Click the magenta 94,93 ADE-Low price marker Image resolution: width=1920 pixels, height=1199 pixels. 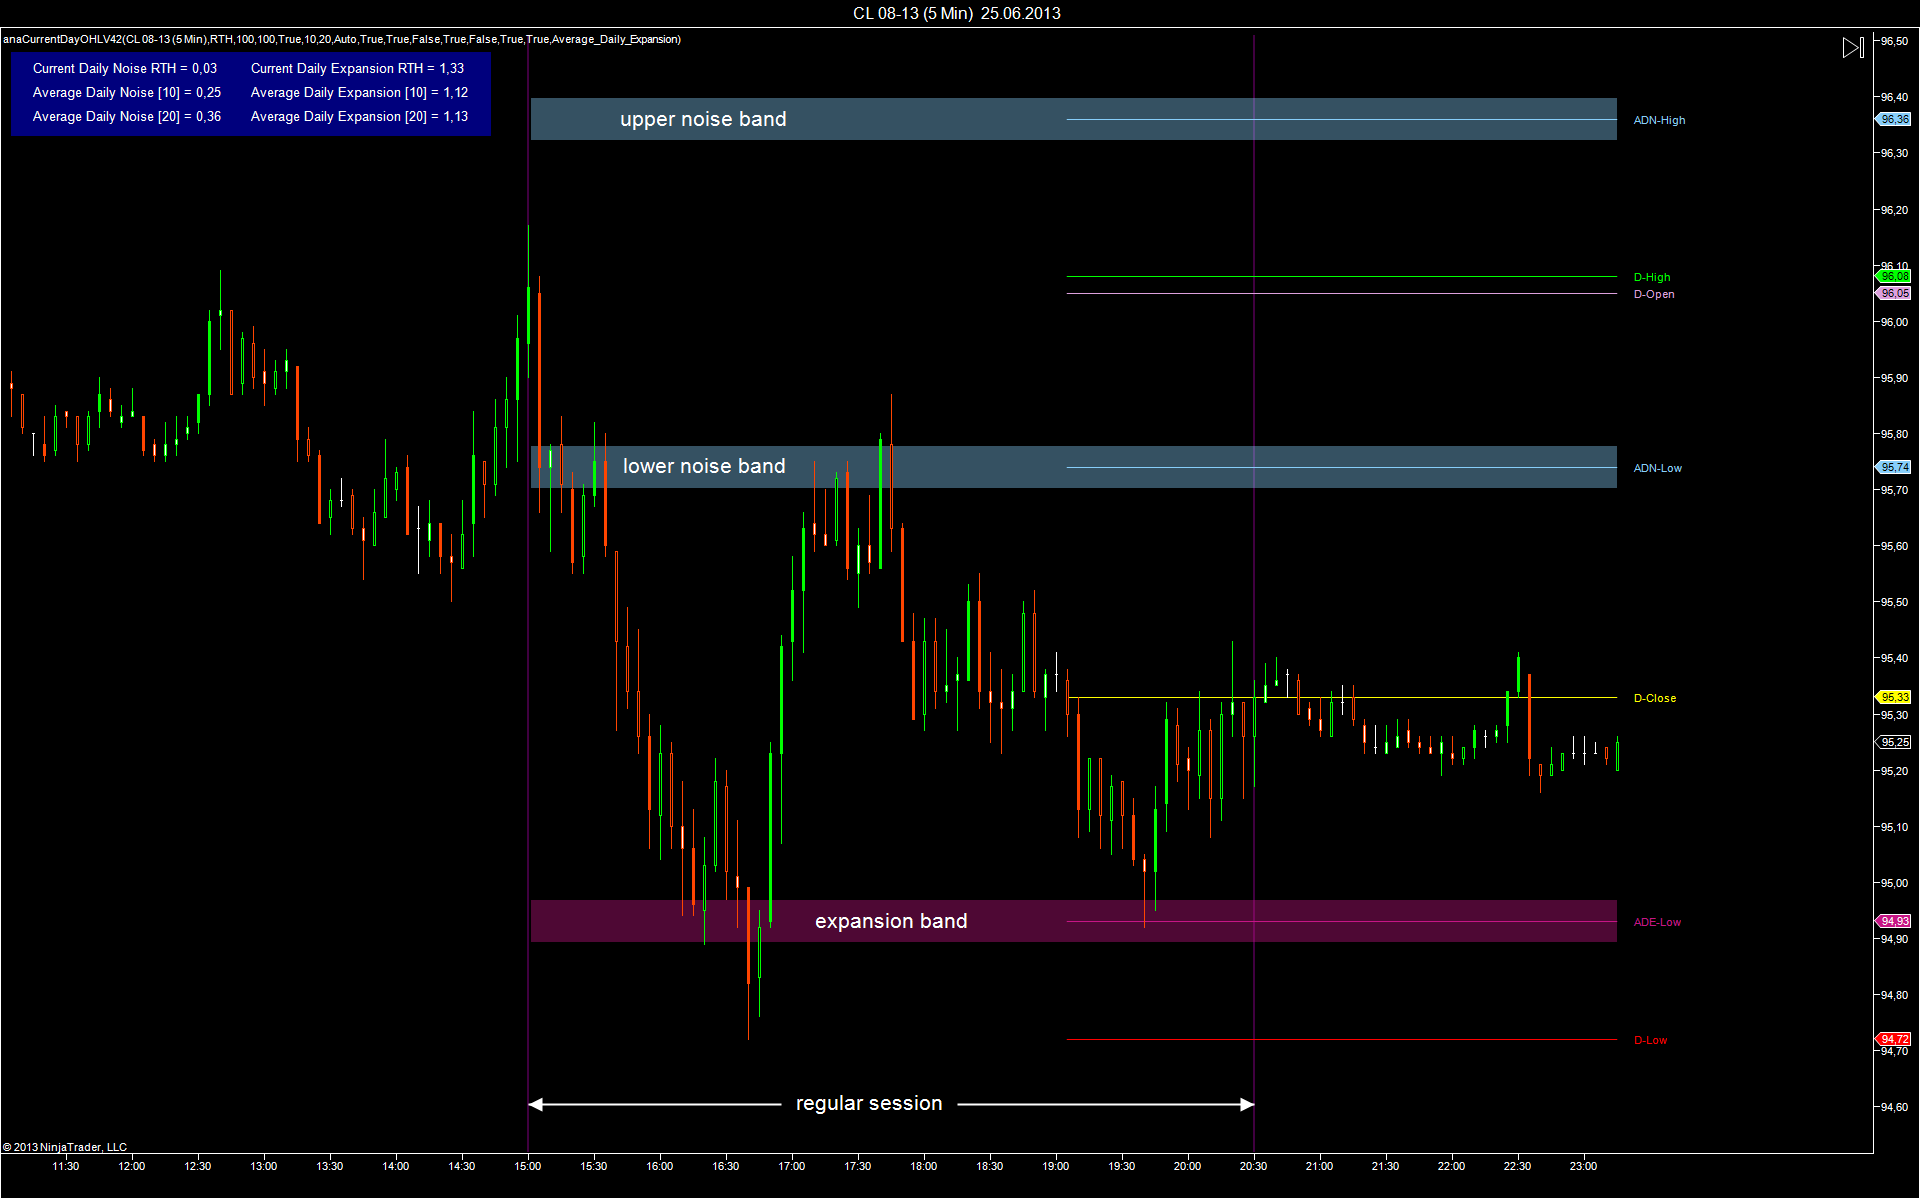coord(1894,921)
